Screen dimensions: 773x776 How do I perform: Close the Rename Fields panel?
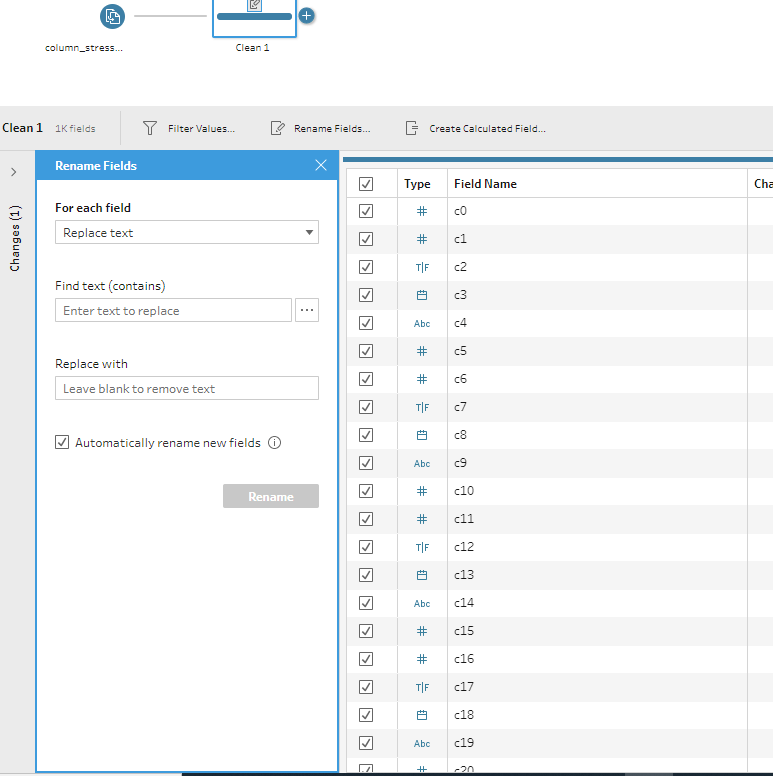[x=321, y=165]
